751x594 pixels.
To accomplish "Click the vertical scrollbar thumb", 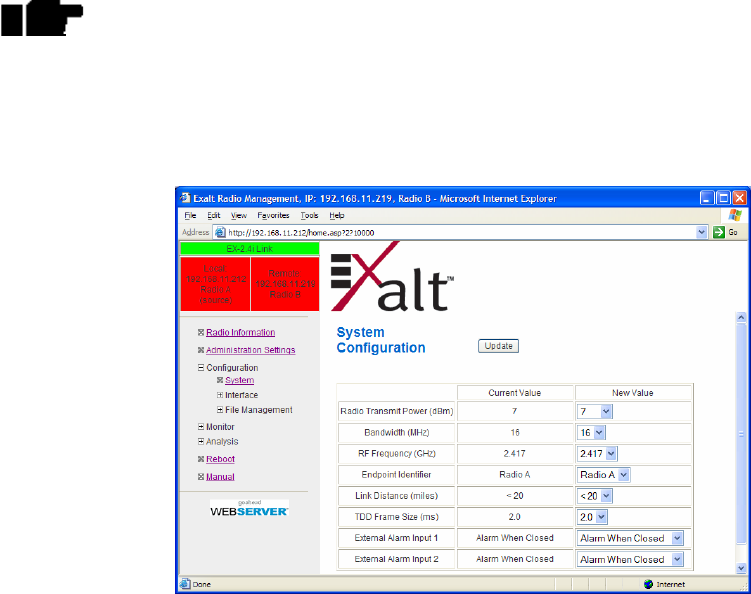I will (741, 434).
